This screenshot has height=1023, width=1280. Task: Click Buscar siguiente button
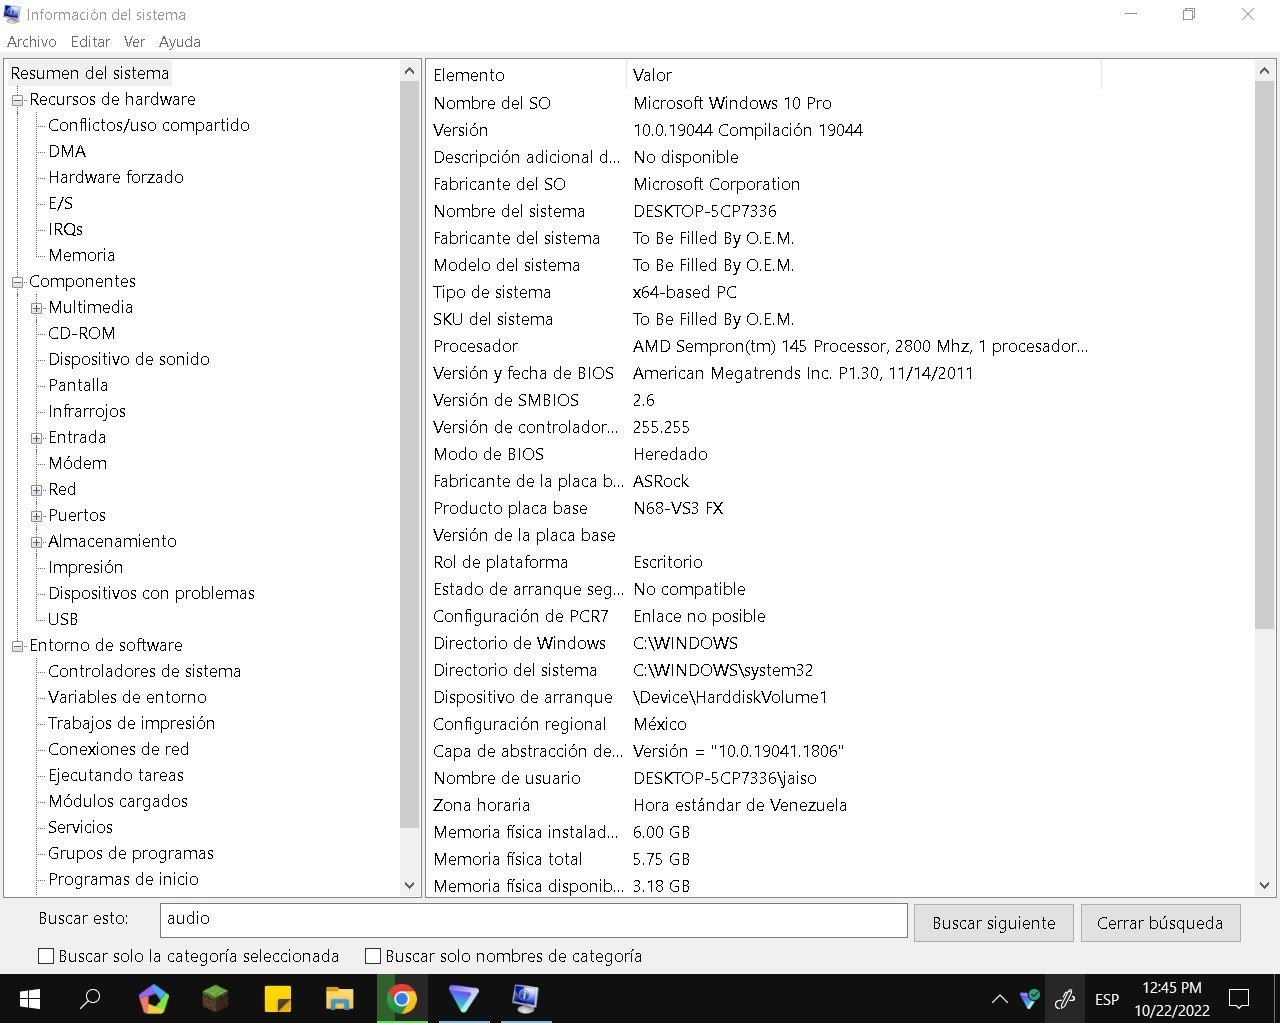pos(994,923)
